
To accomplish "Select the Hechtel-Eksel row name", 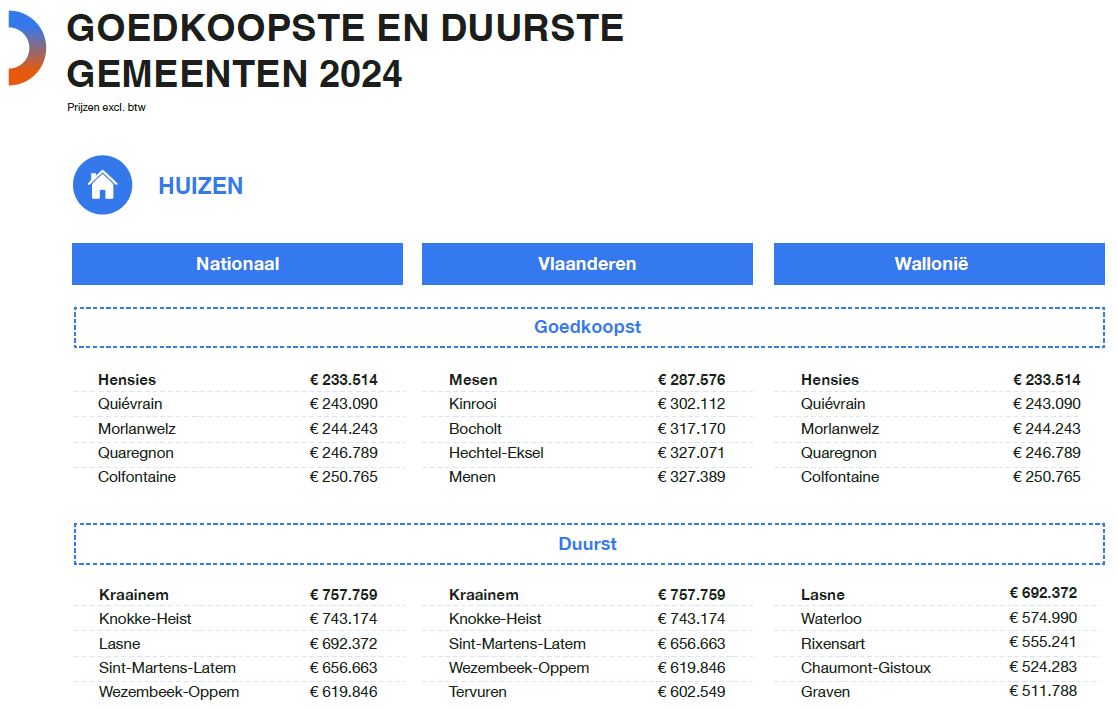I will [x=496, y=453].
